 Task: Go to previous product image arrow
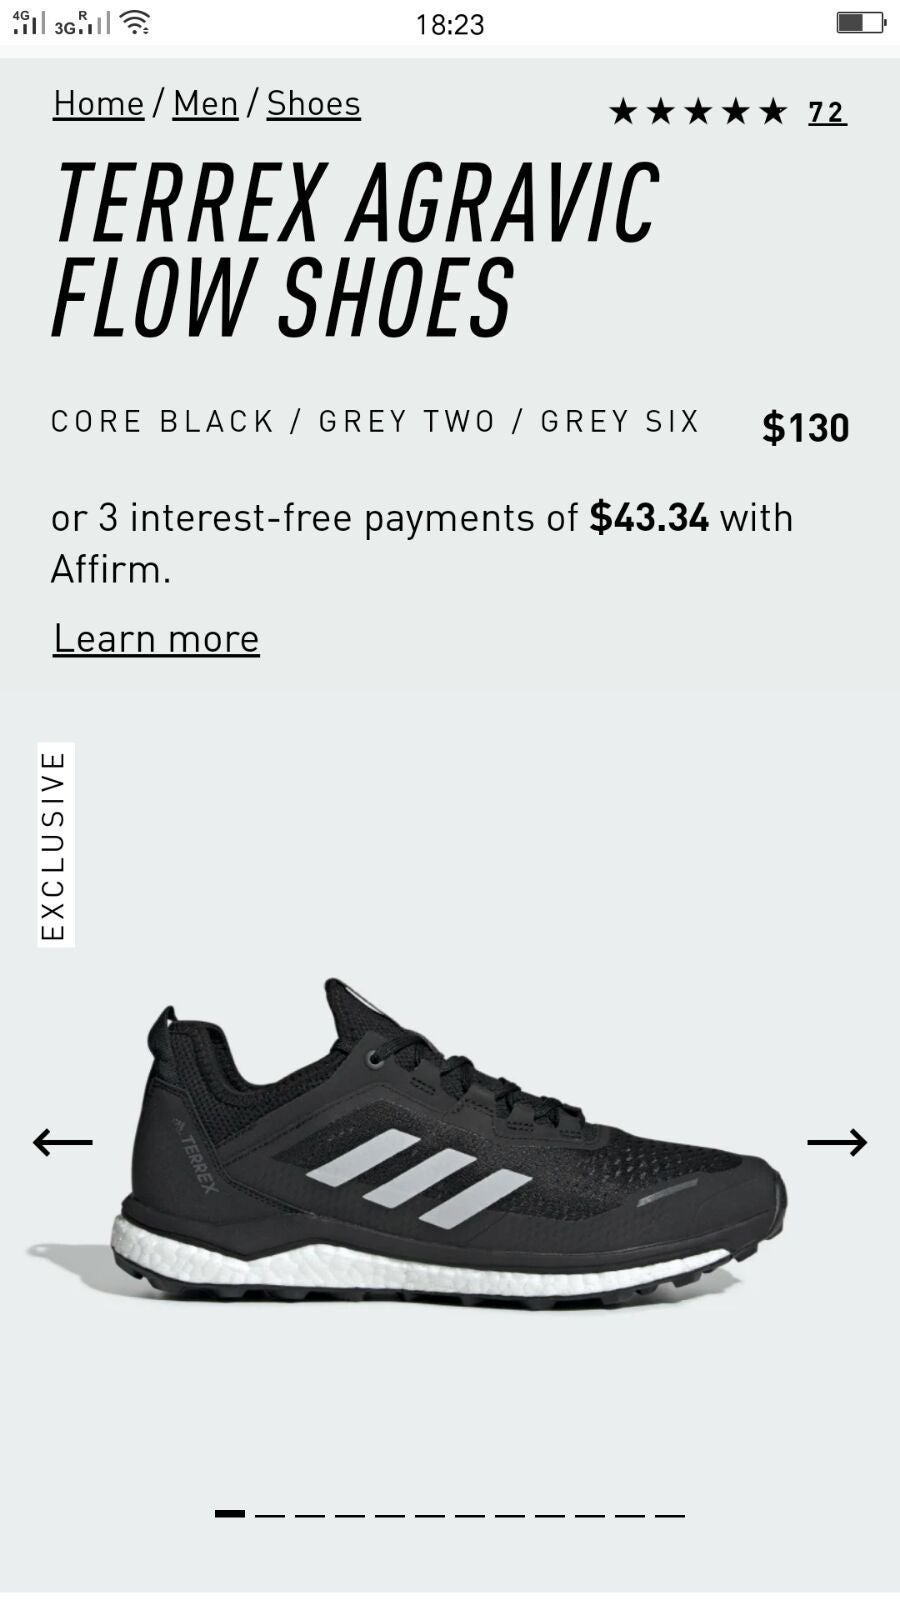point(62,1142)
